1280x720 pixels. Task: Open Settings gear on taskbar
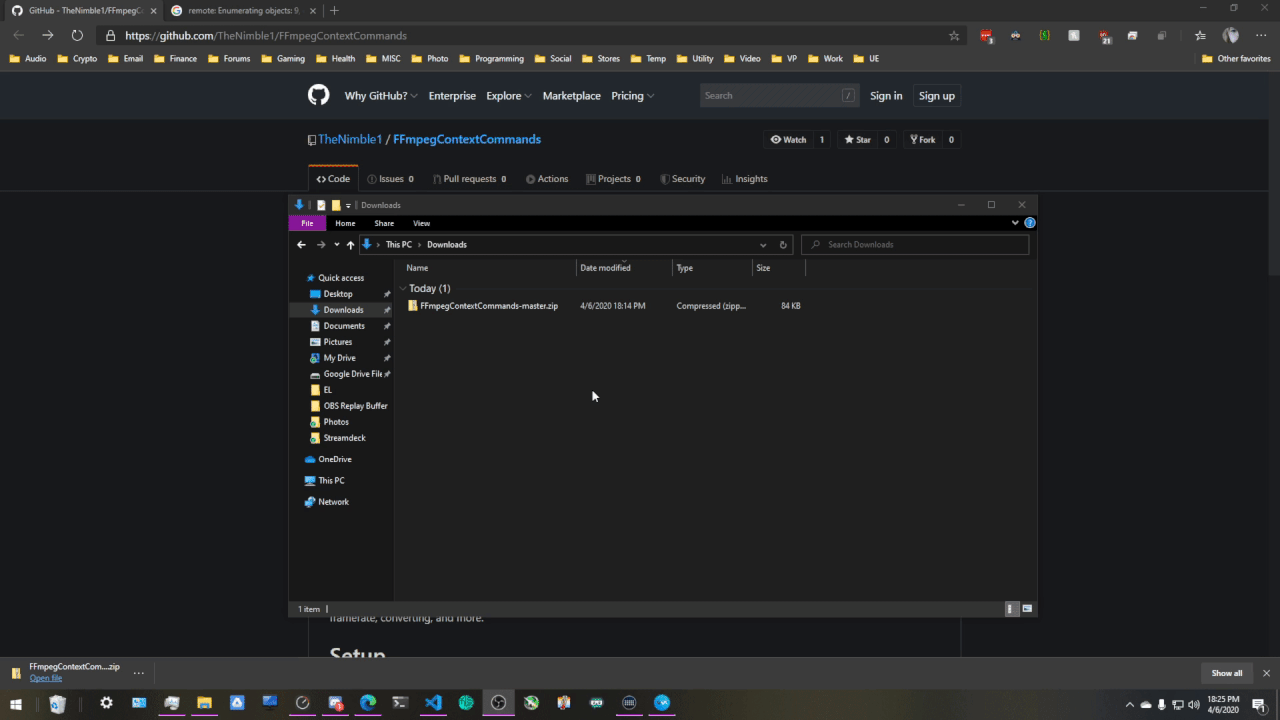tap(106, 703)
